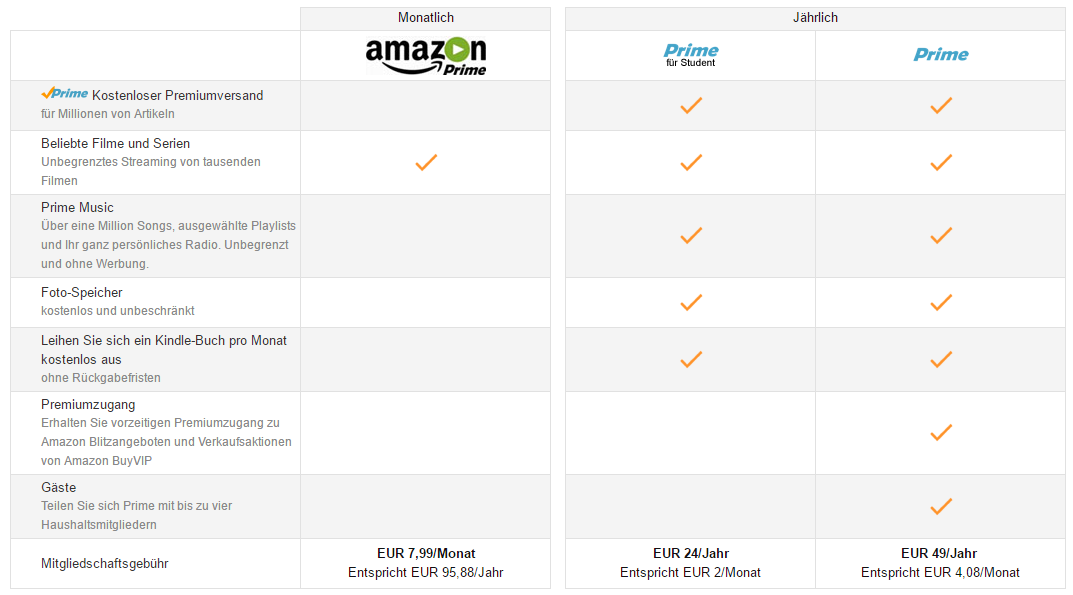Click the small Prime badge beside Kostenloser Premiumversand
This screenshot has width=1073, height=595.
tap(64, 93)
